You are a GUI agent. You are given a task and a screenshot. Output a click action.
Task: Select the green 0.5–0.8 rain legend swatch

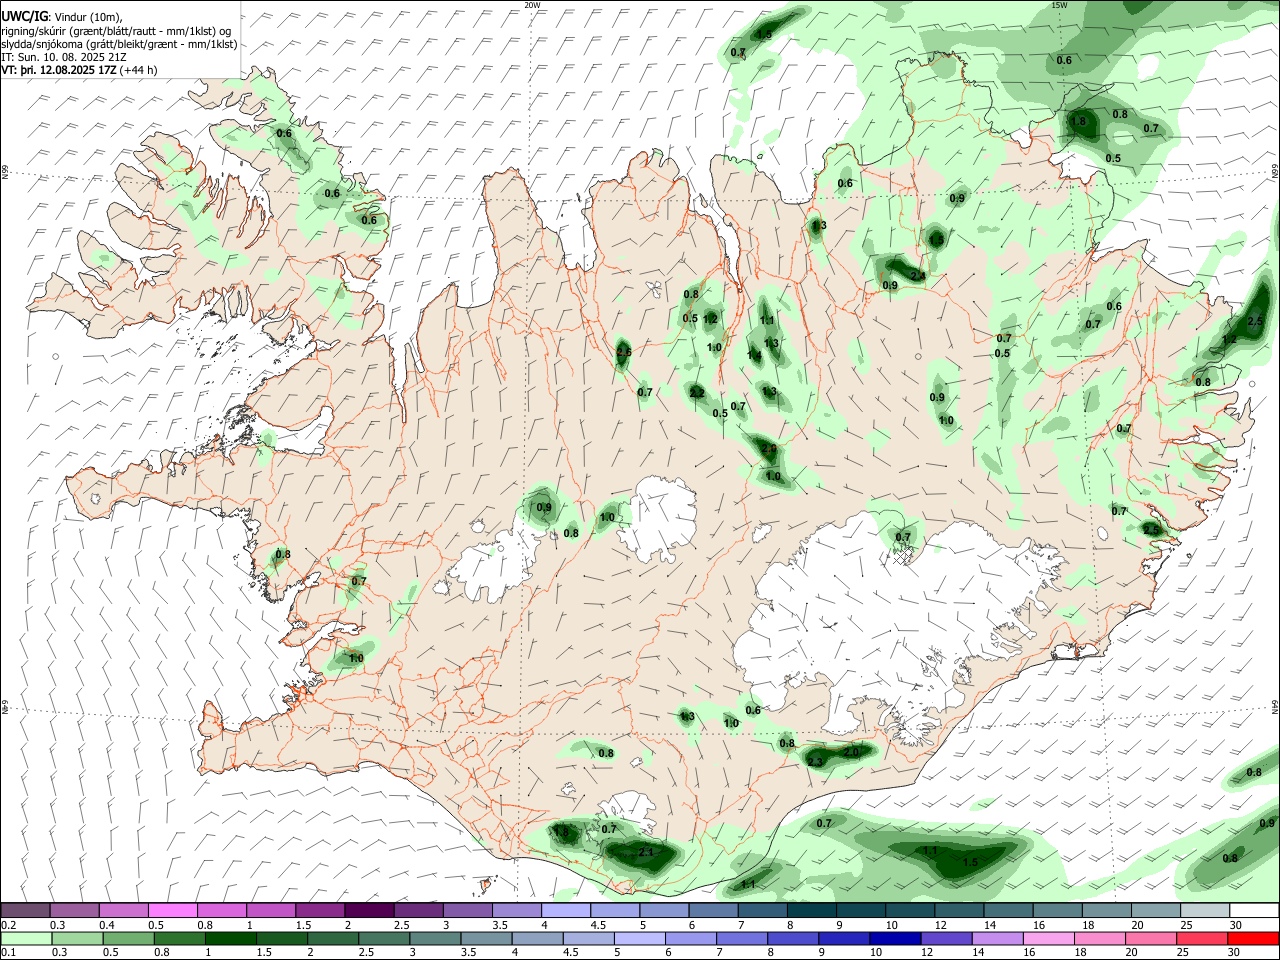click(127, 938)
